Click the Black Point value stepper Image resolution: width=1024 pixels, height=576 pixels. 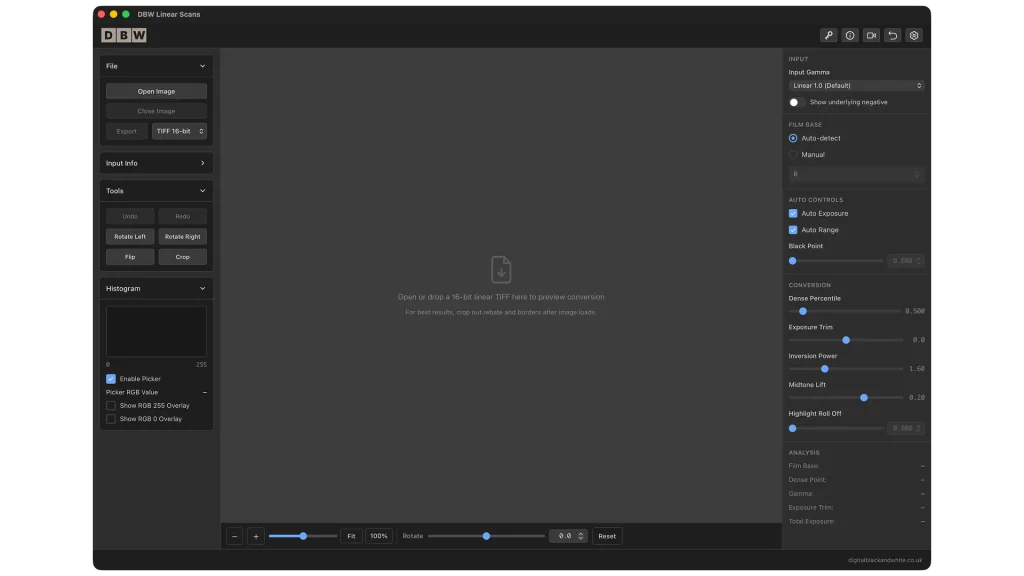tap(918, 261)
